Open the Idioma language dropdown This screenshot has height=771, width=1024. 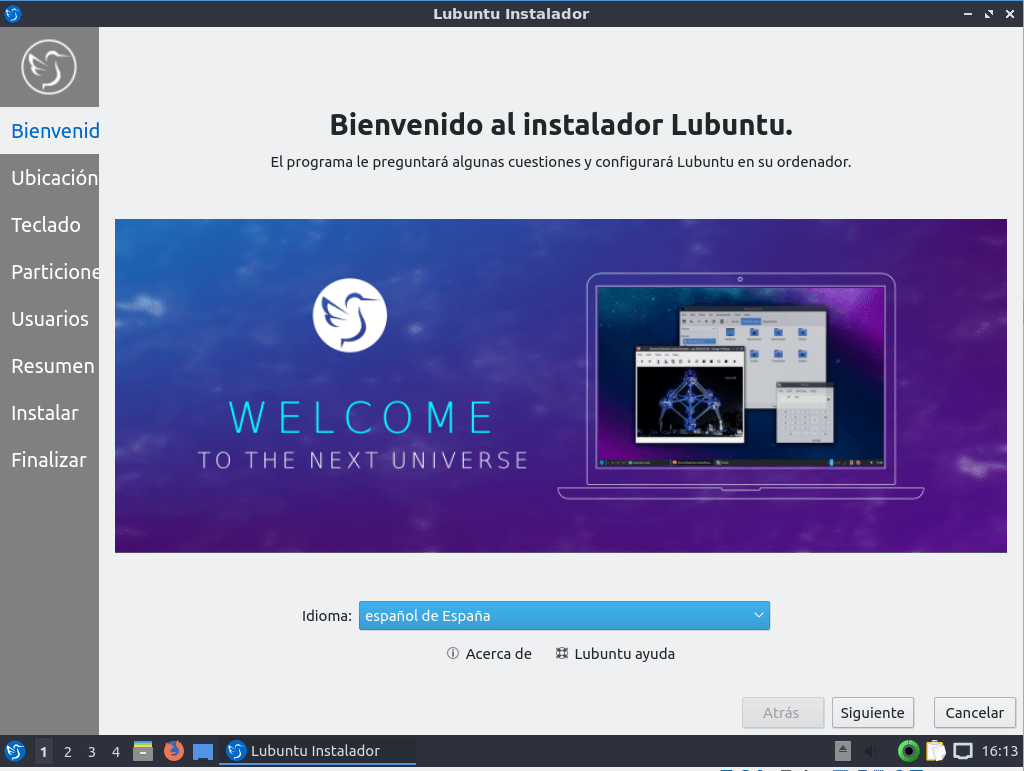[564, 615]
